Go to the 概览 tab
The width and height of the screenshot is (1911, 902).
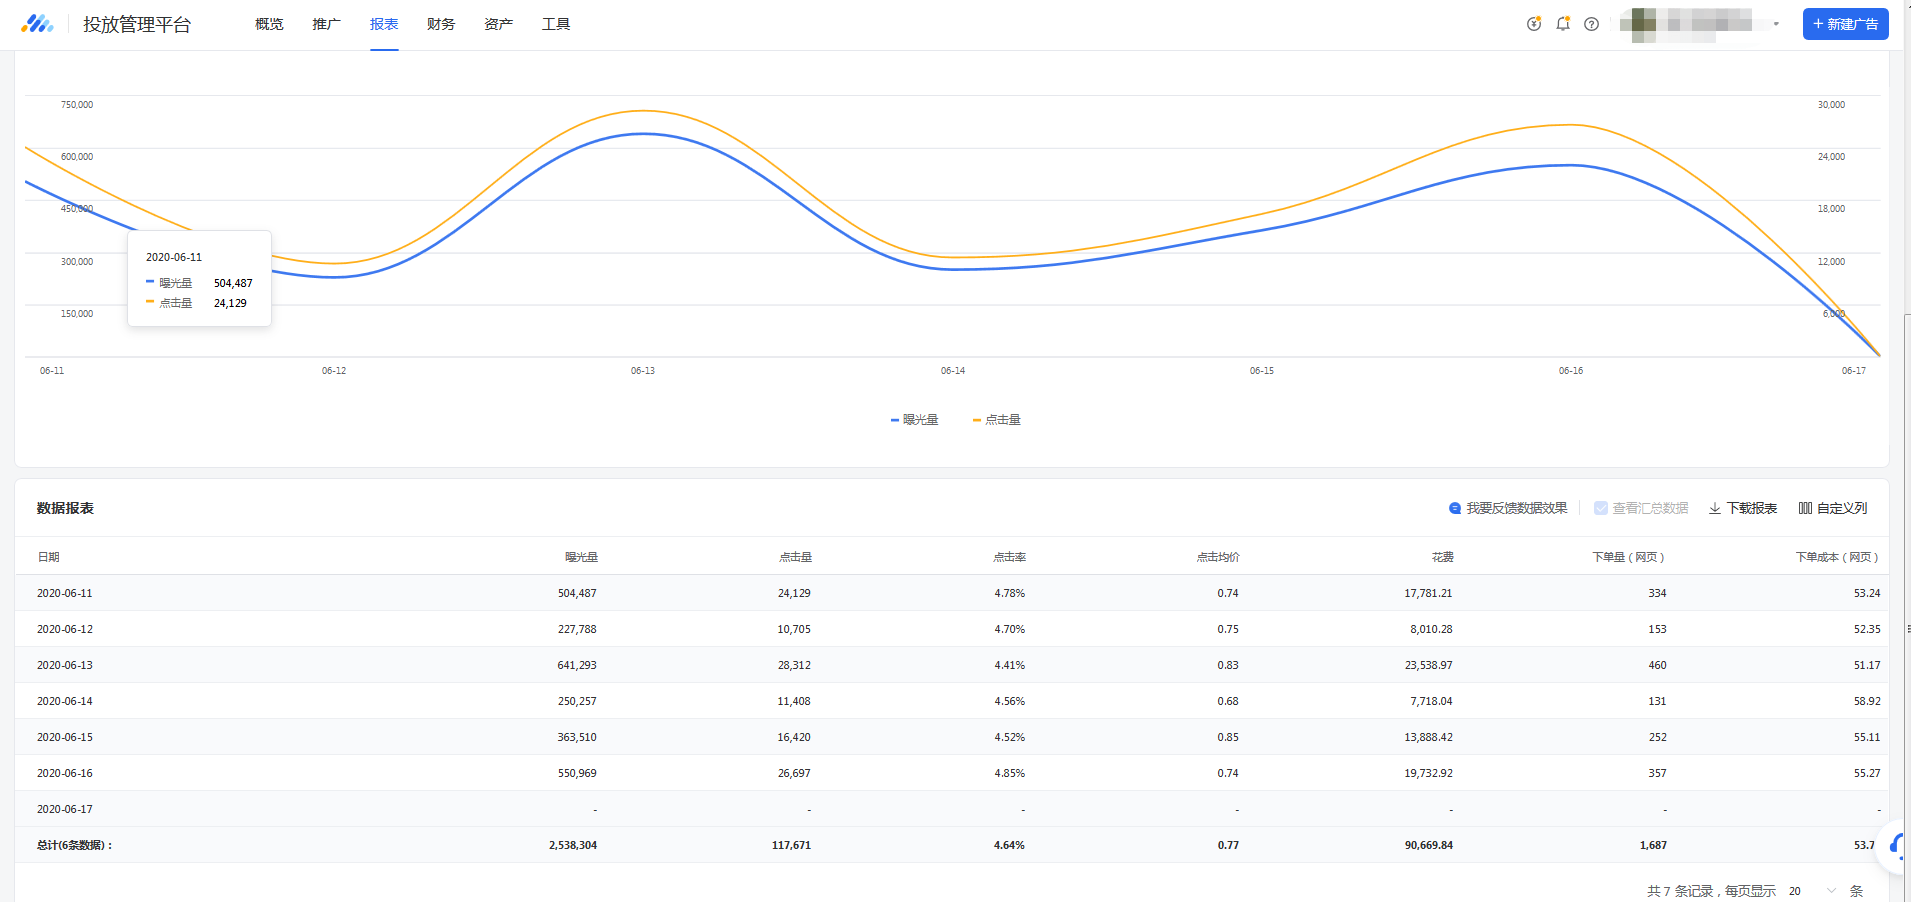click(x=269, y=24)
